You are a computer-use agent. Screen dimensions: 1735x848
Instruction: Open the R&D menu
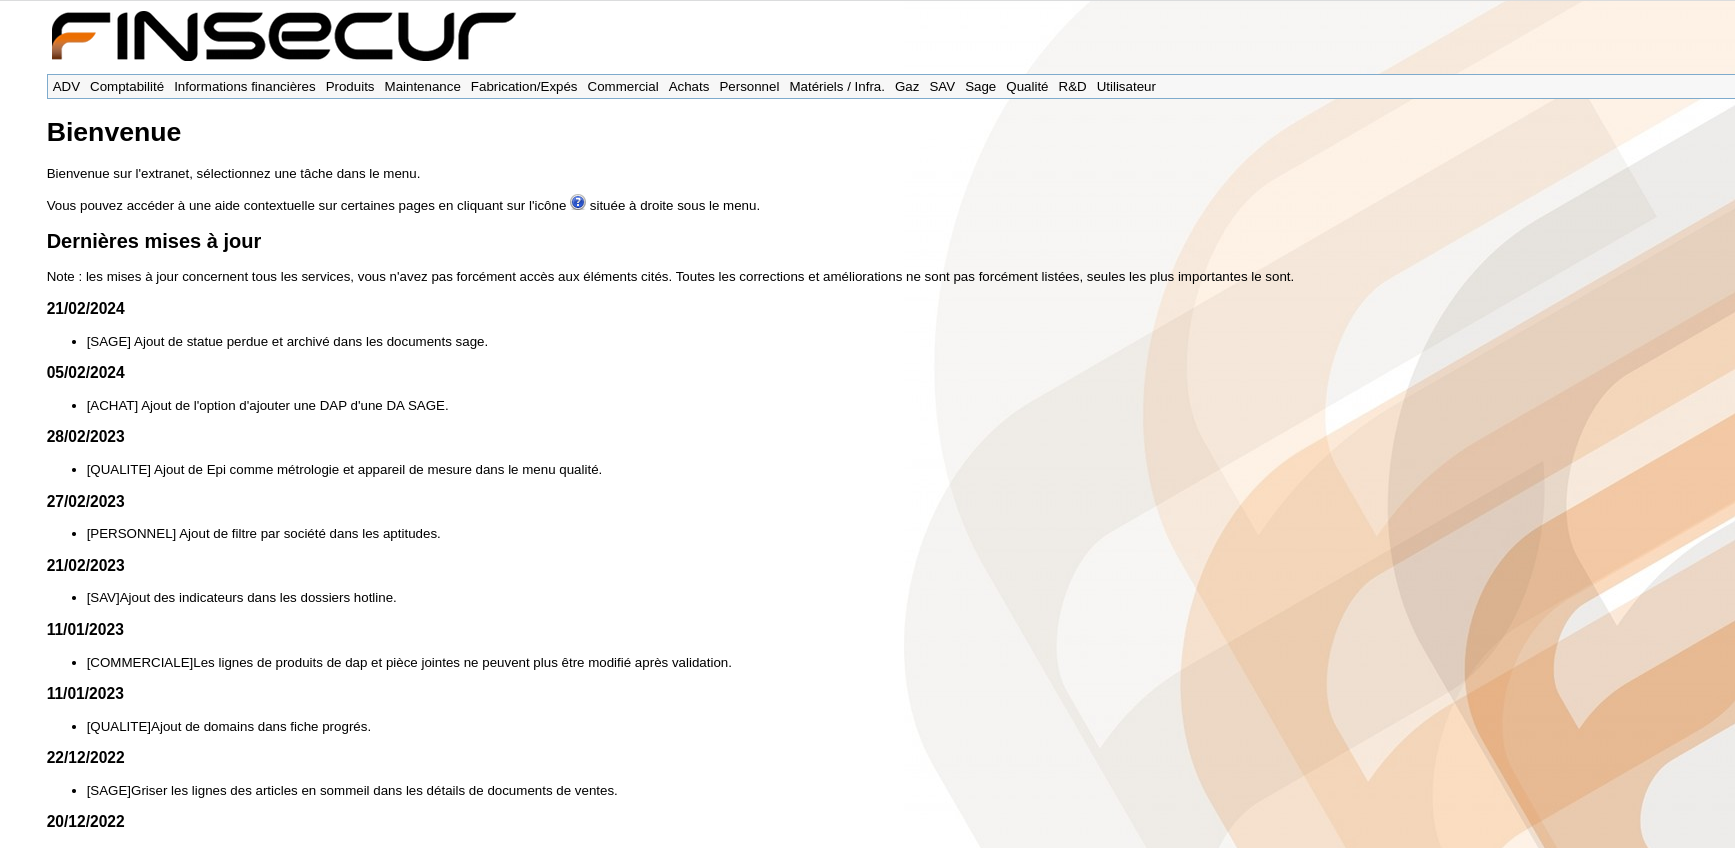click(x=1072, y=87)
